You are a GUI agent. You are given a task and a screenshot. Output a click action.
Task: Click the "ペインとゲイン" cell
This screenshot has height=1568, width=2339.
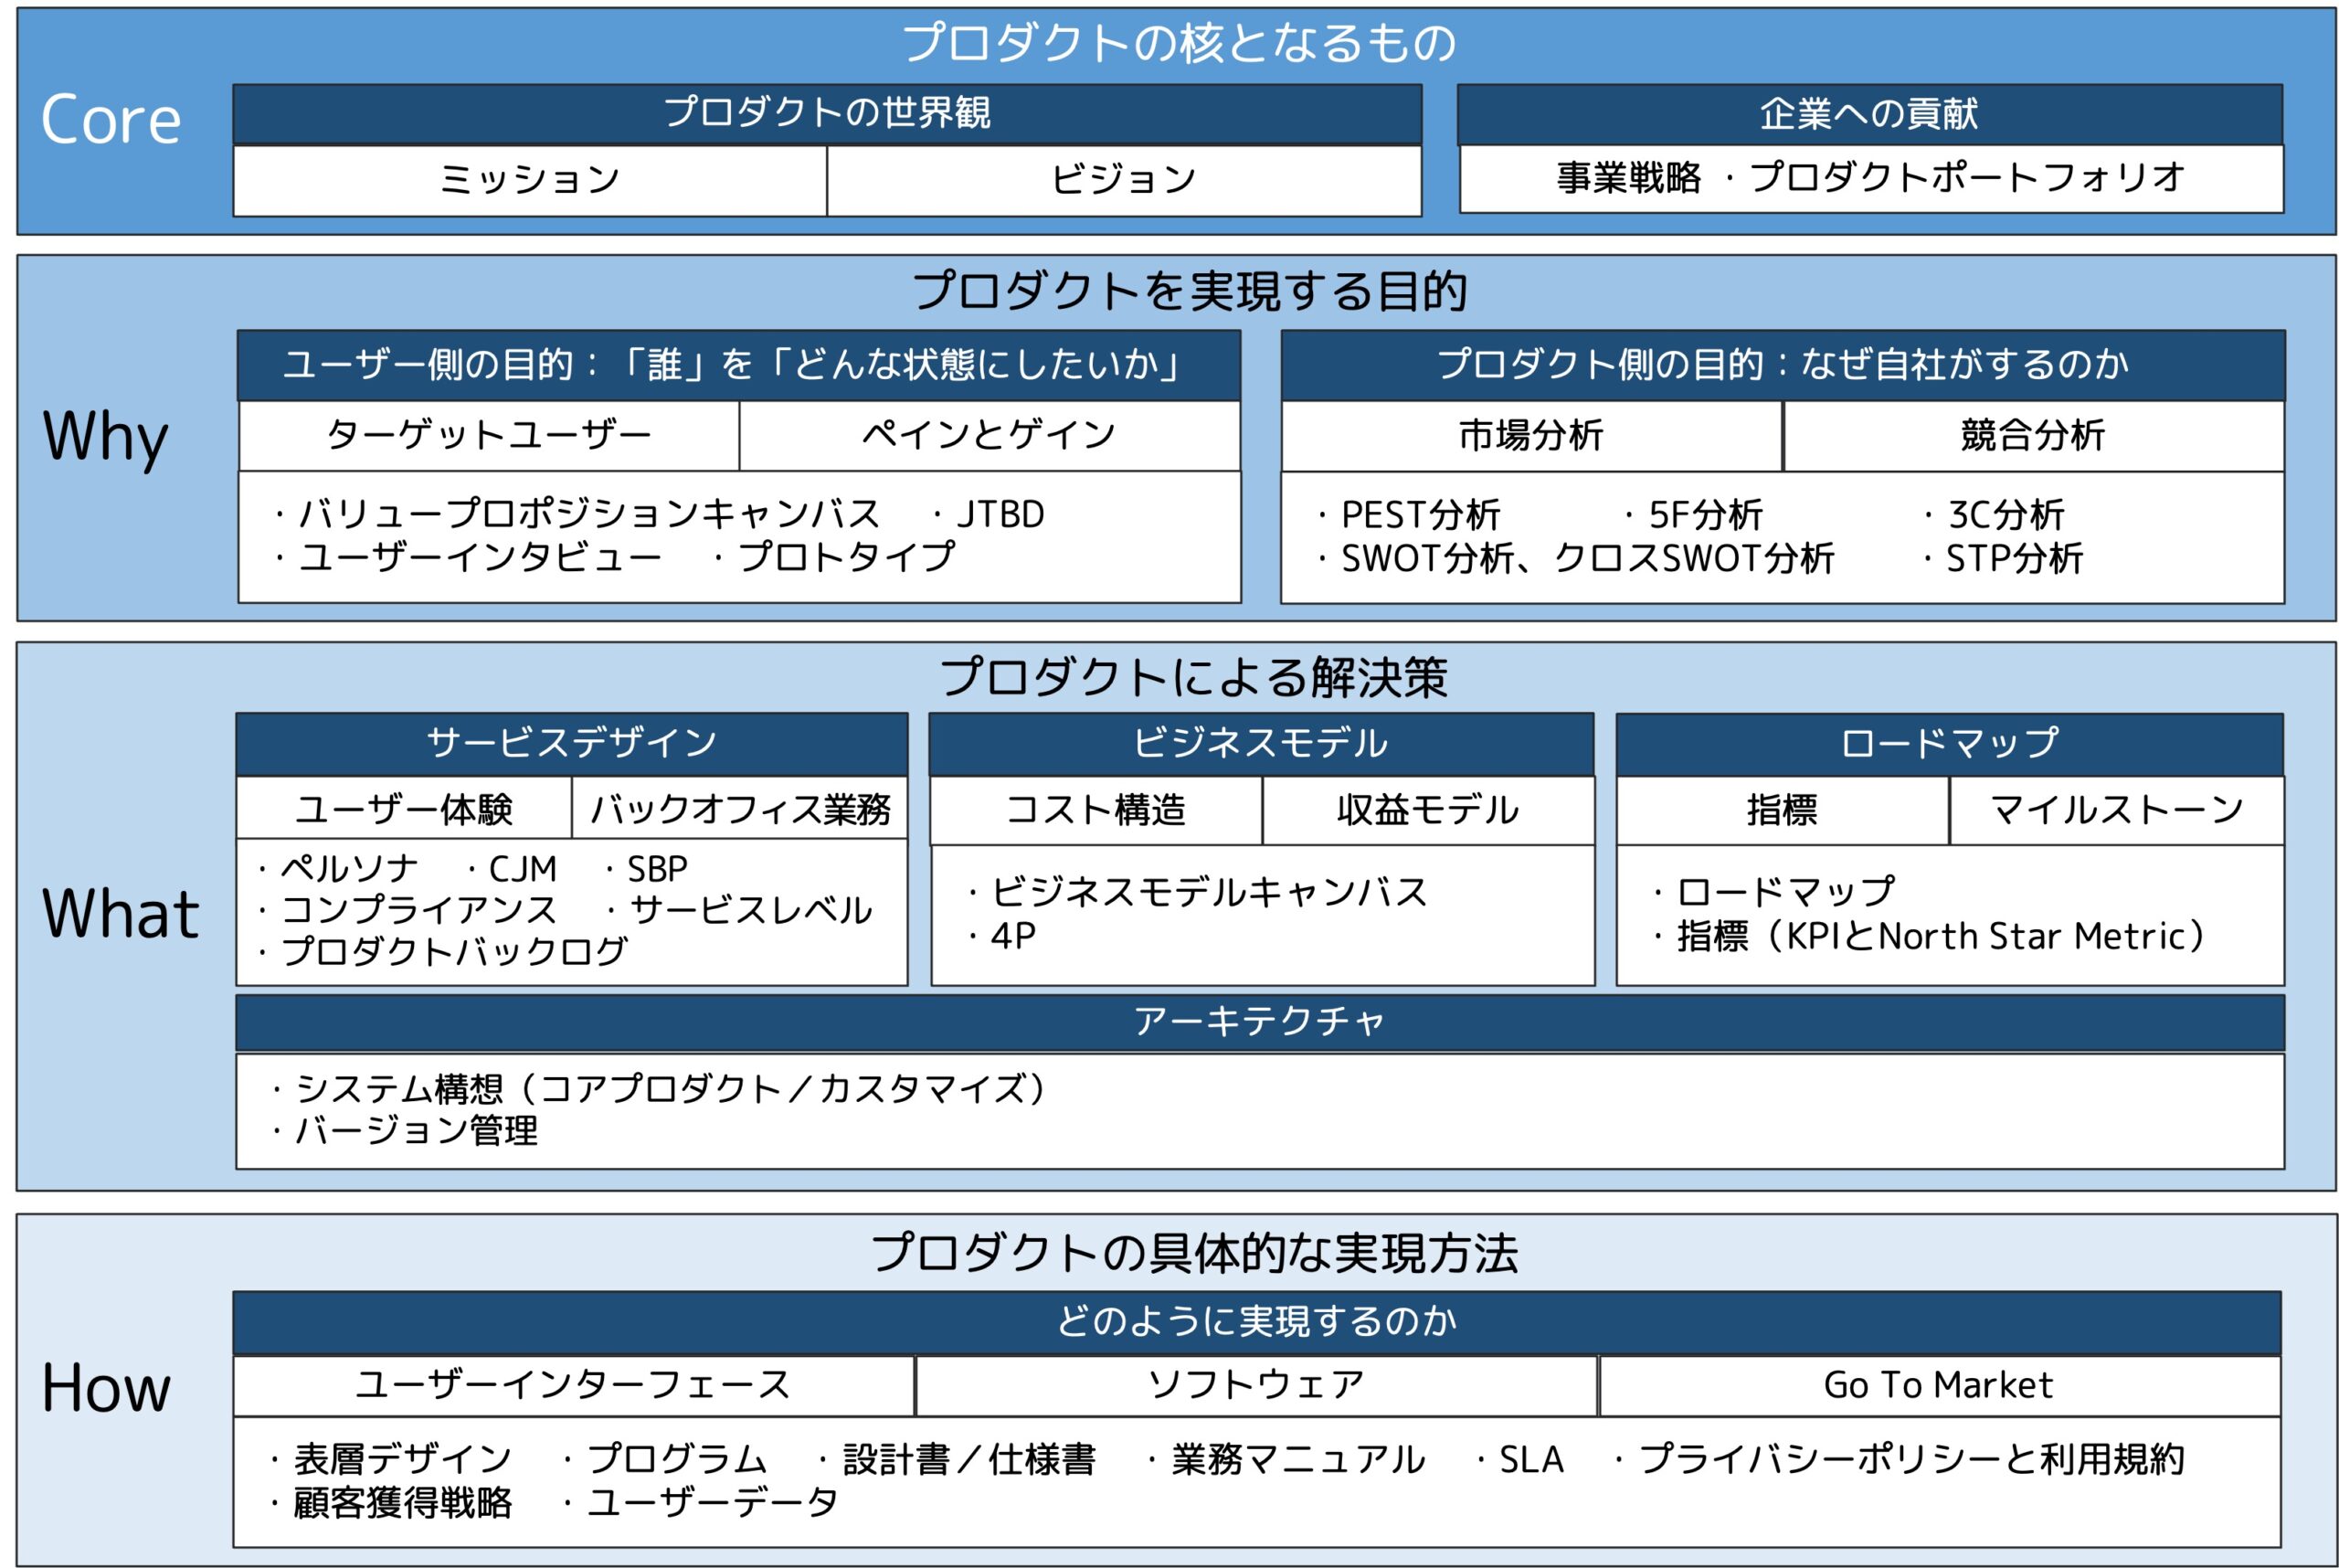[x=990, y=436]
